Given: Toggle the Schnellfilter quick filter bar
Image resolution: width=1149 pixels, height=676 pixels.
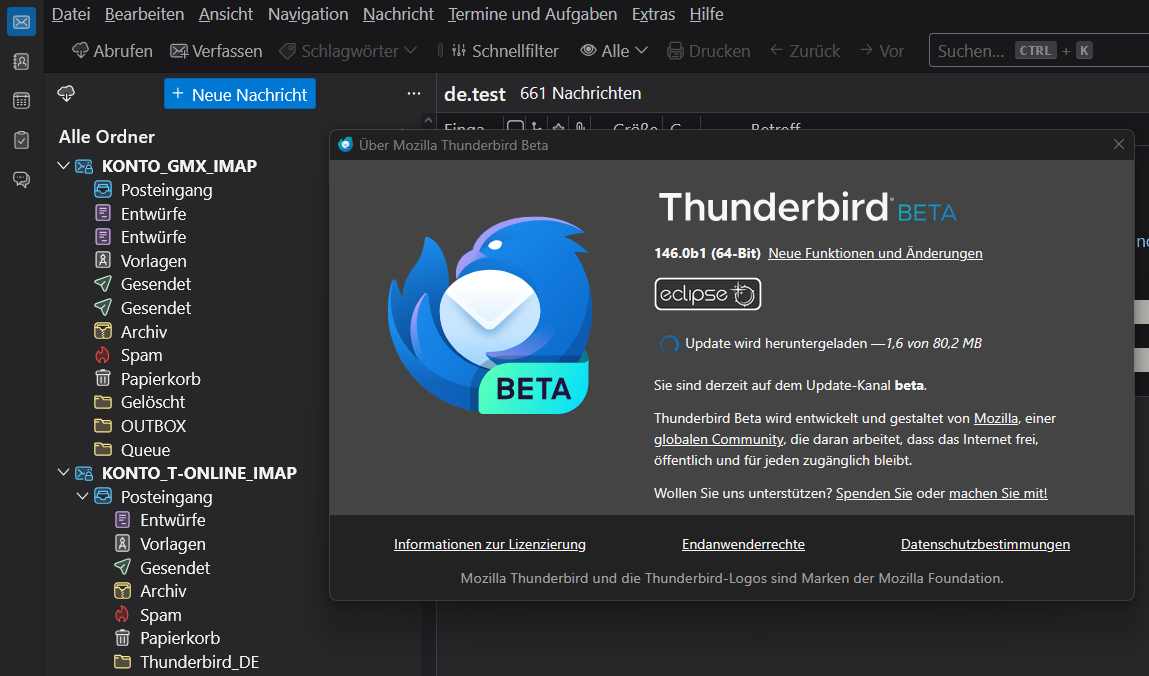Looking at the screenshot, I should tap(505, 51).
